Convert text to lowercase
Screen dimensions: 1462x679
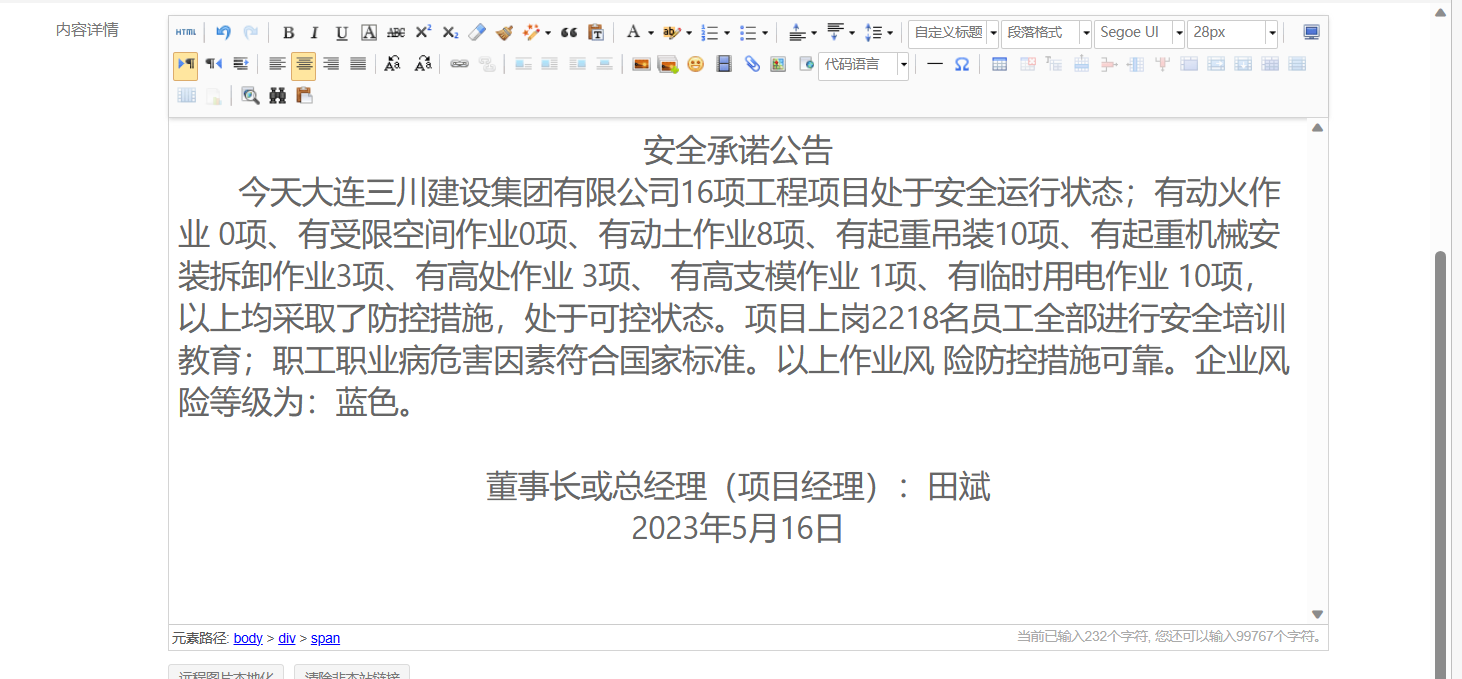pyautogui.click(x=422, y=64)
